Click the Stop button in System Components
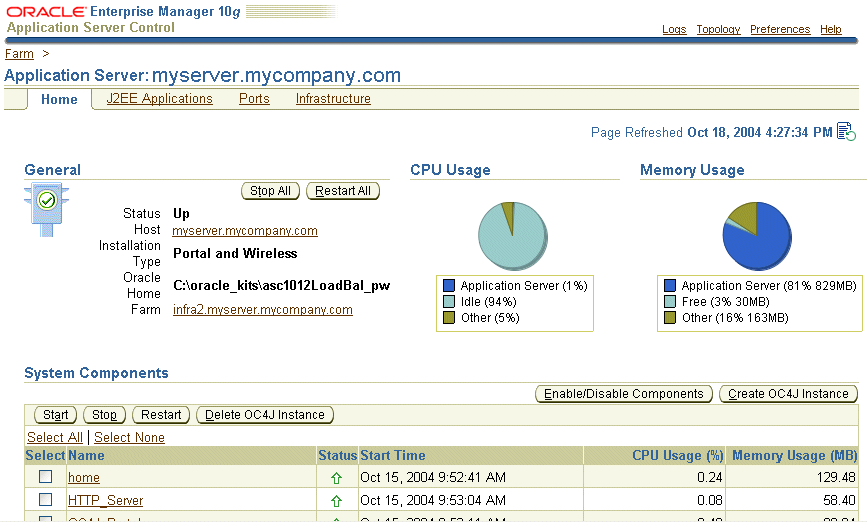This screenshot has height=522, width=867. [104, 415]
